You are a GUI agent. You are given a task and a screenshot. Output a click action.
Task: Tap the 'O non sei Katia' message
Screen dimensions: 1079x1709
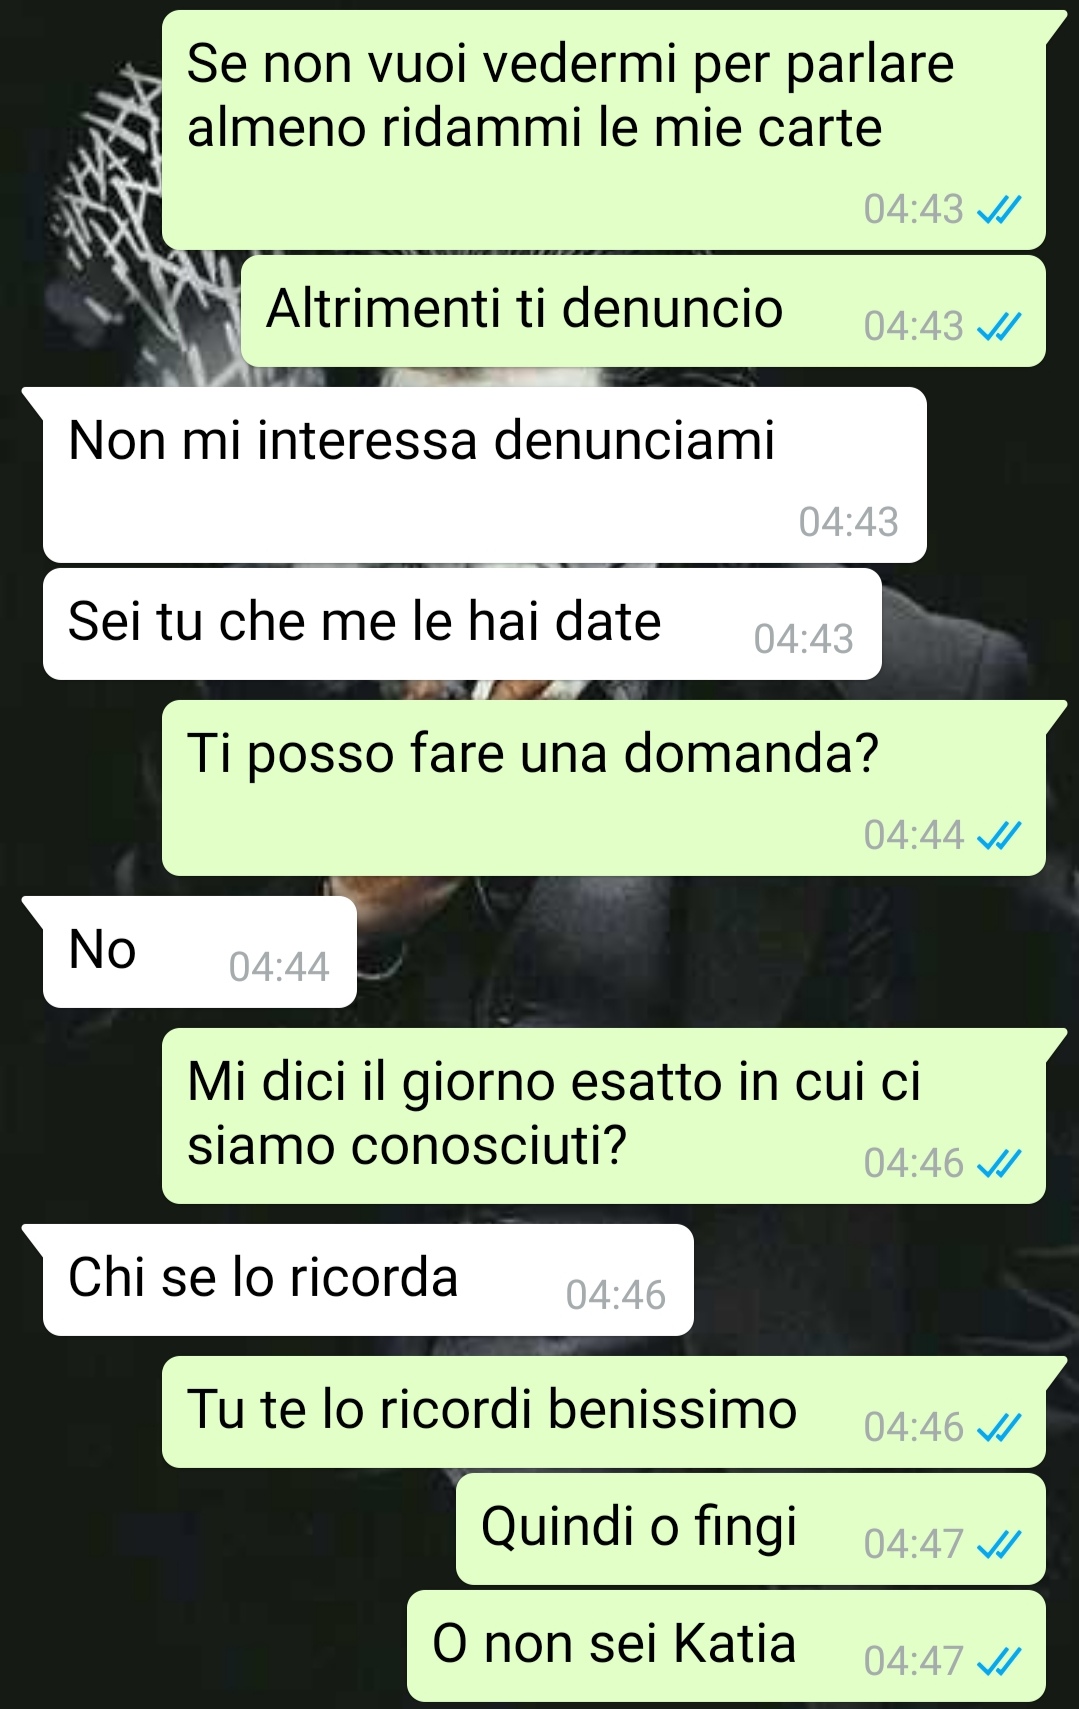(726, 1646)
